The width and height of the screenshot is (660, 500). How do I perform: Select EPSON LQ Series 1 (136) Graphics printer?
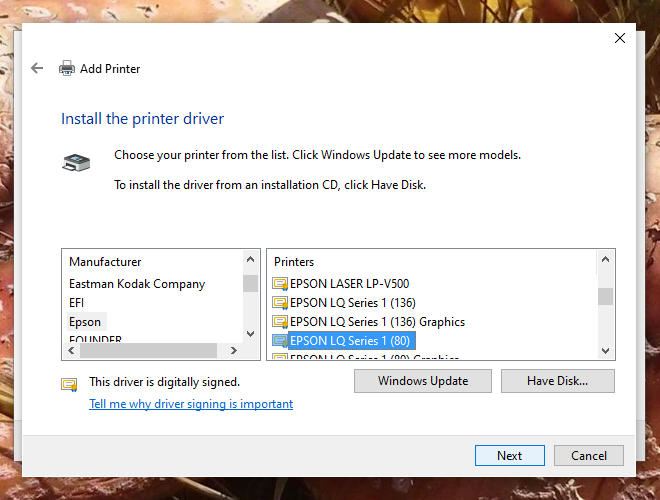point(377,322)
